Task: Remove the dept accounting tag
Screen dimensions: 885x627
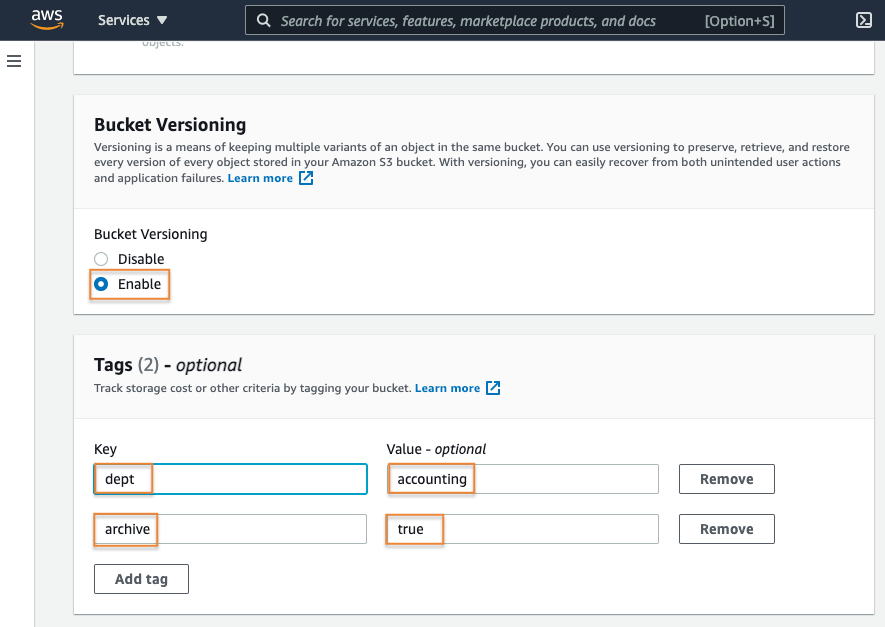Action: [726, 479]
